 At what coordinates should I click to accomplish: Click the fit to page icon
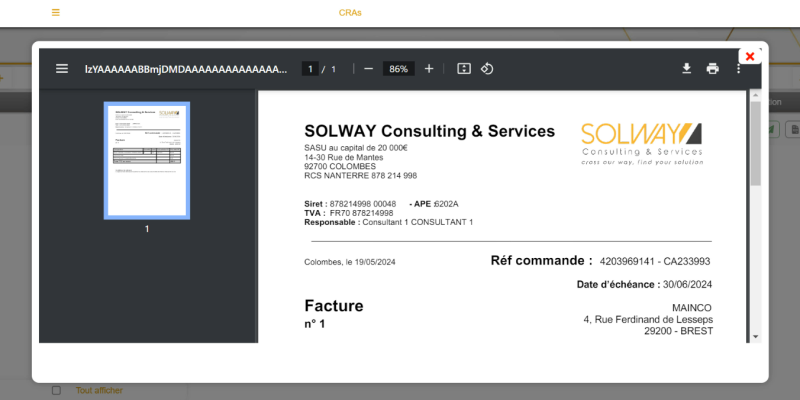(464, 69)
